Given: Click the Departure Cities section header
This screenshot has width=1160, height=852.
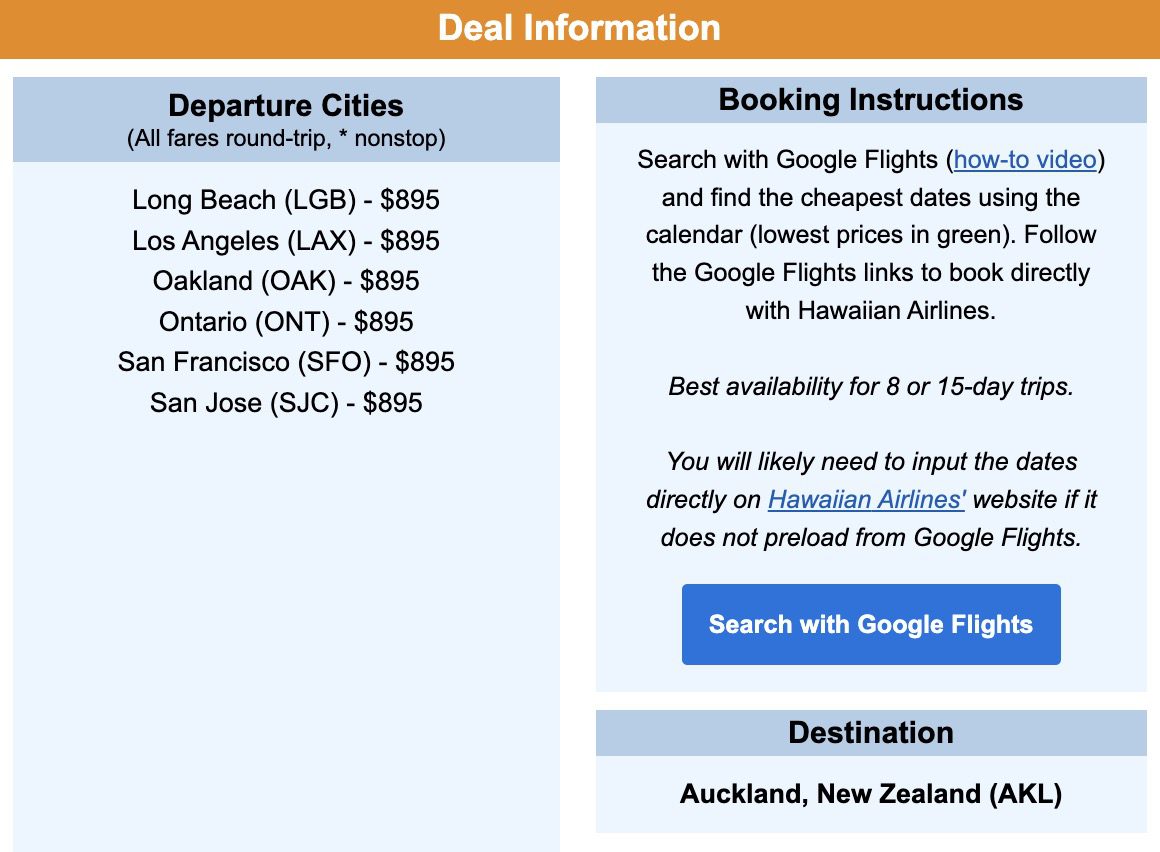Looking at the screenshot, I should [x=286, y=106].
